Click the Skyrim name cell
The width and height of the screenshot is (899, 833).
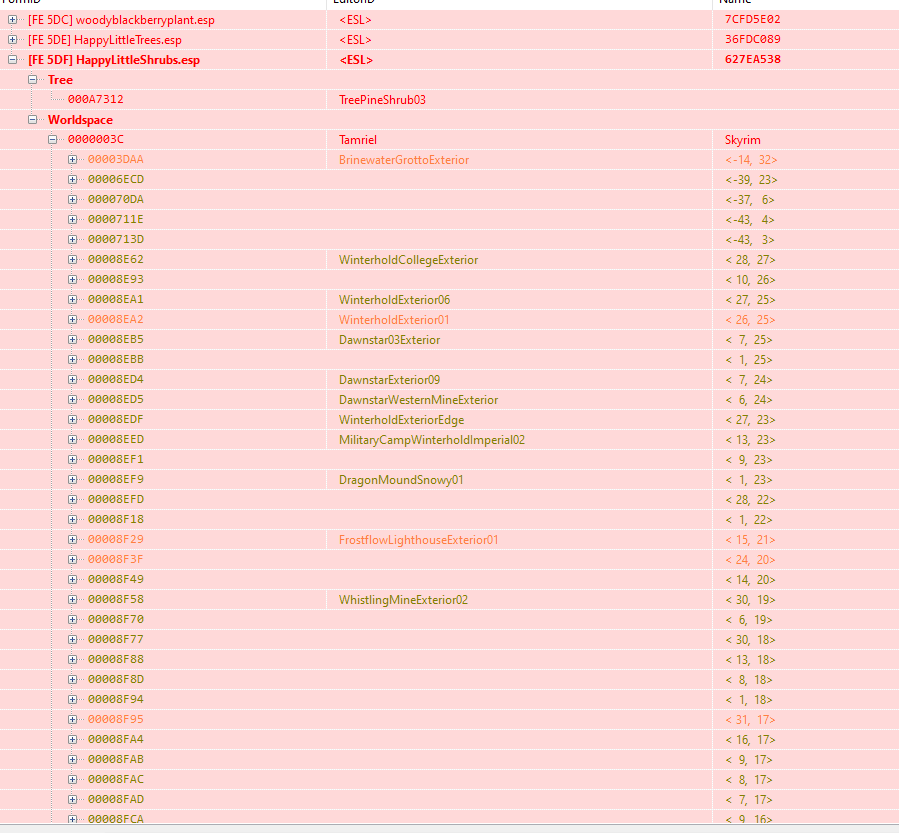[x=742, y=140]
